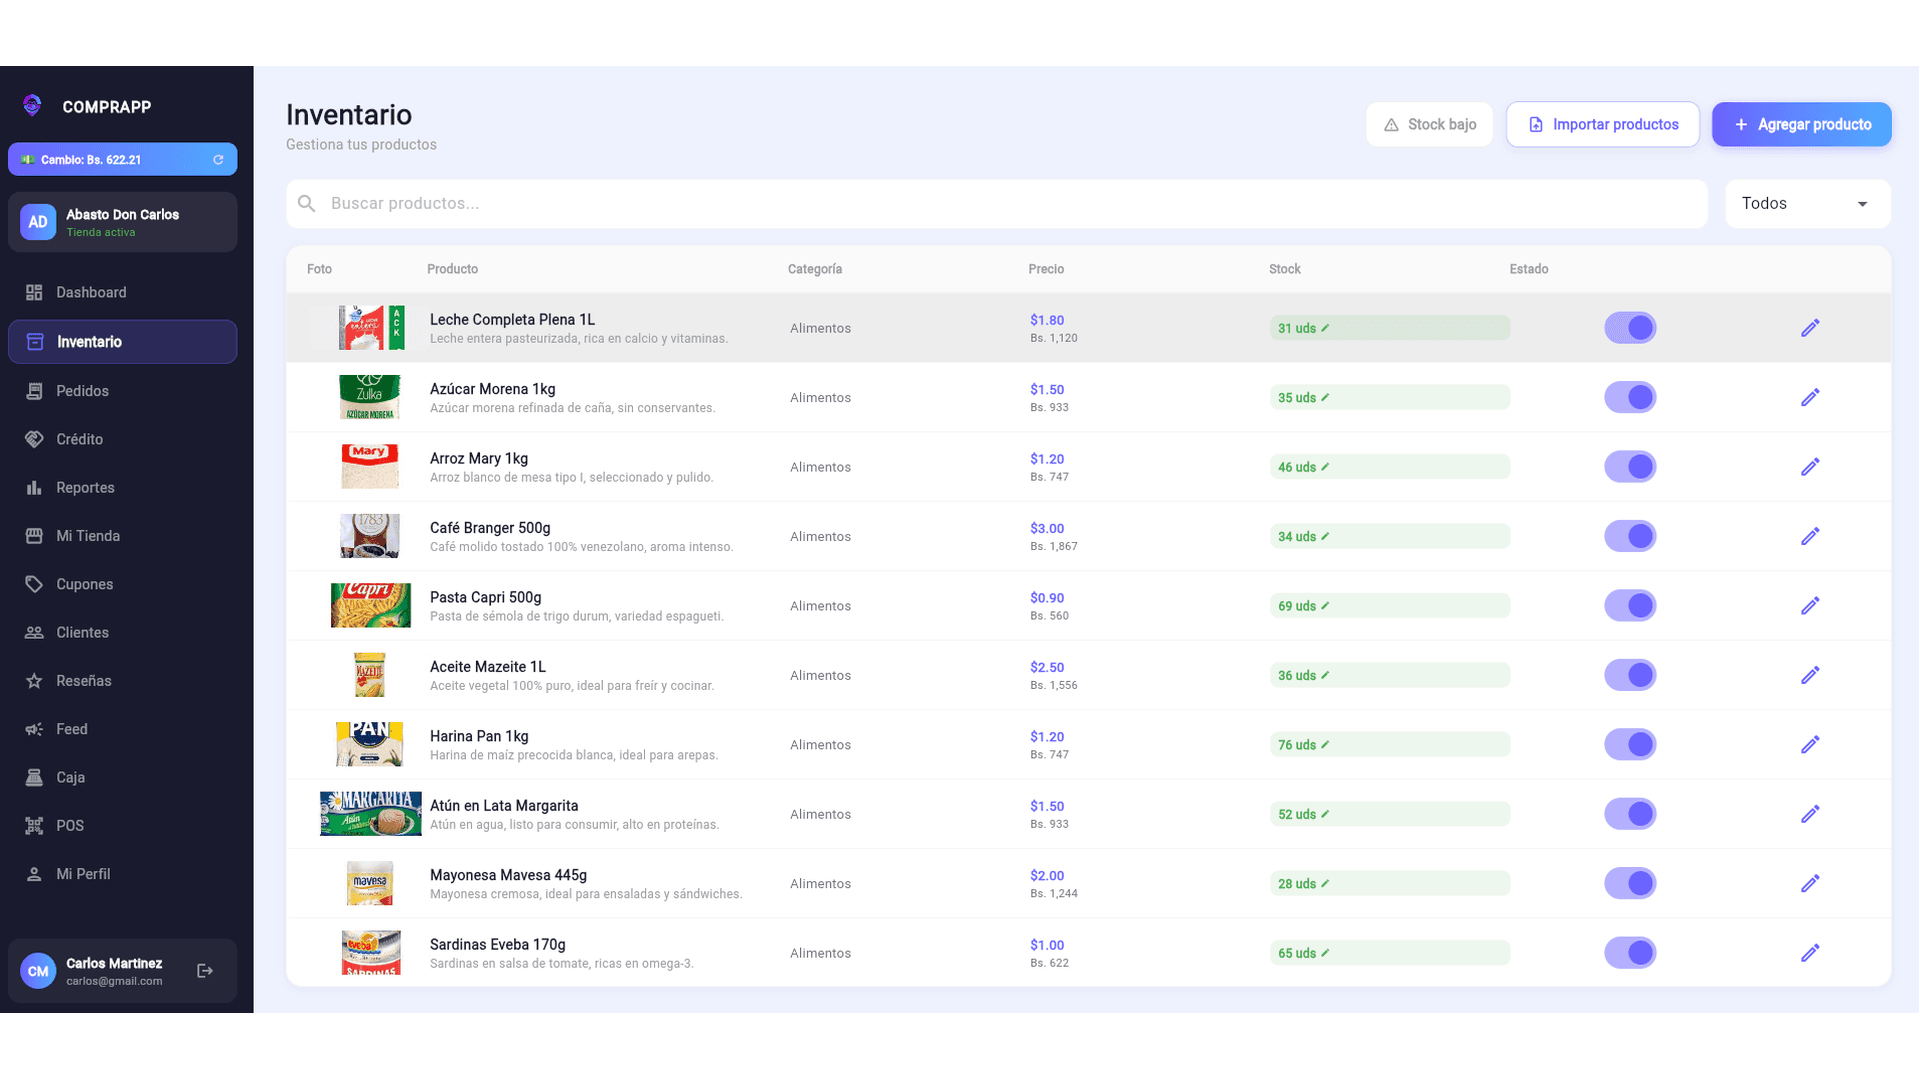This screenshot has width=1920, height=1080.
Task: Open Crédito in the sidebar
Action: 122,439
